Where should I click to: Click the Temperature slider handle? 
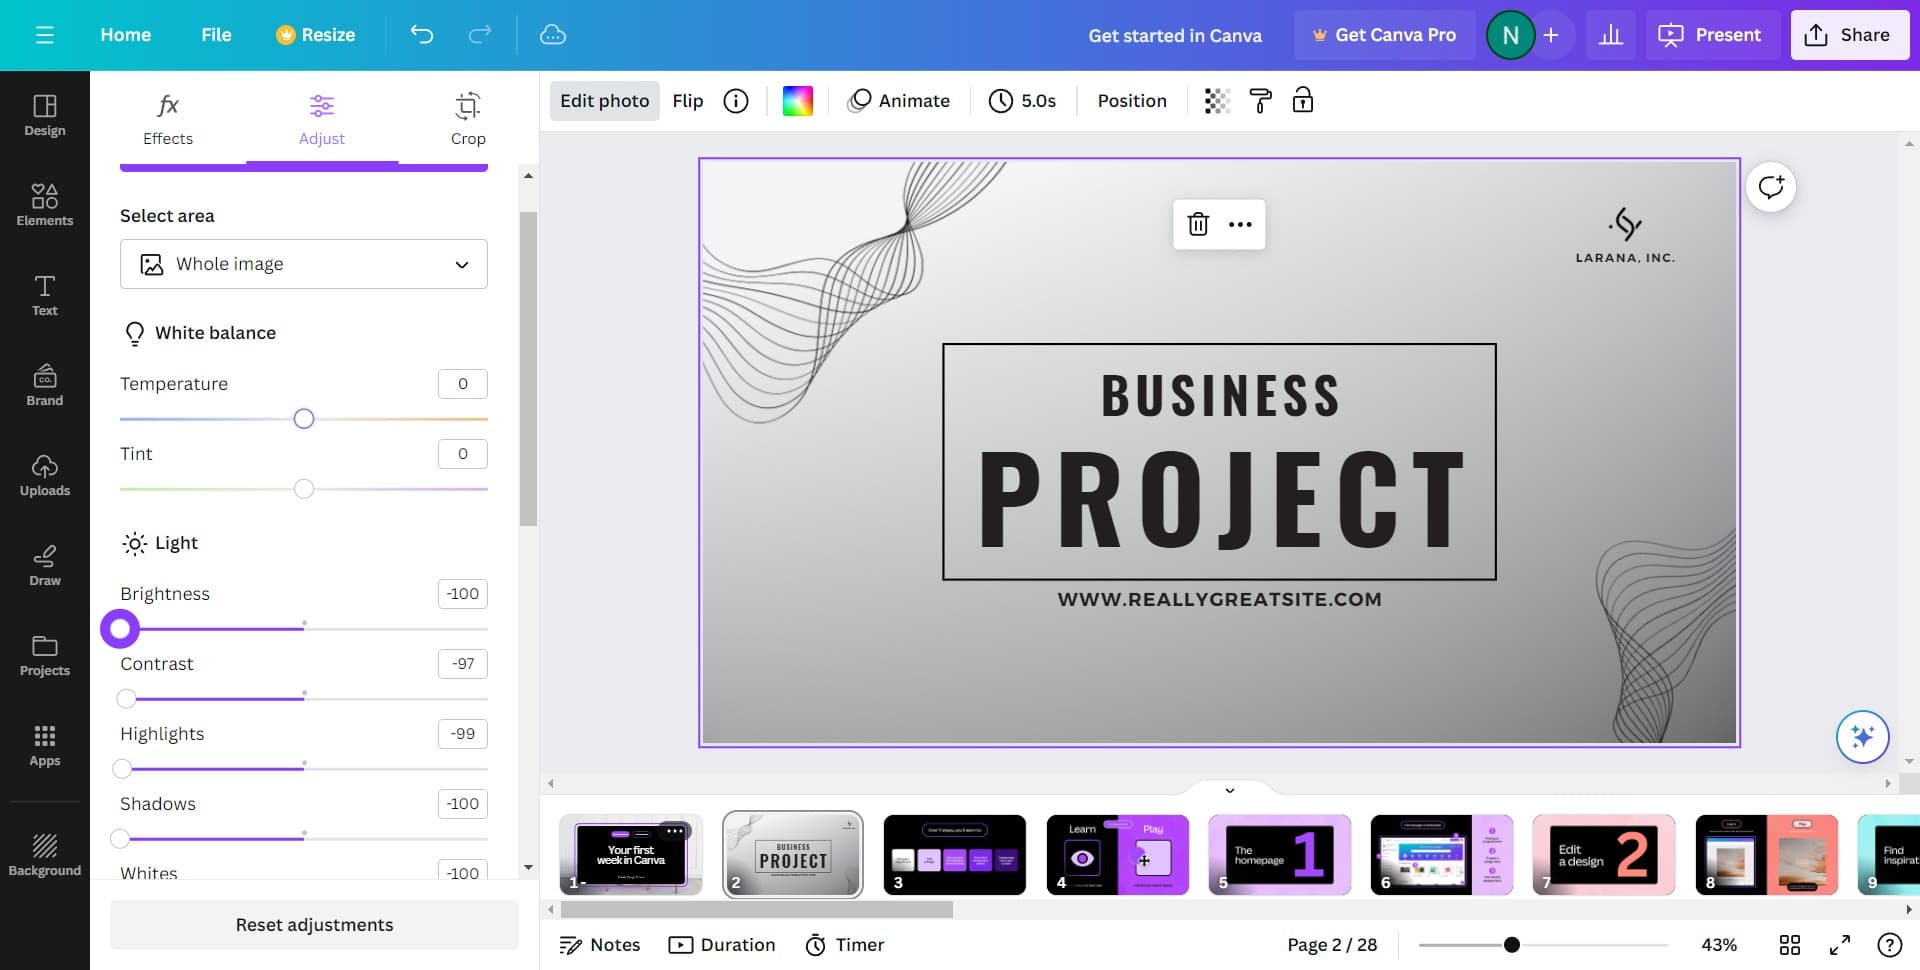[304, 419]
